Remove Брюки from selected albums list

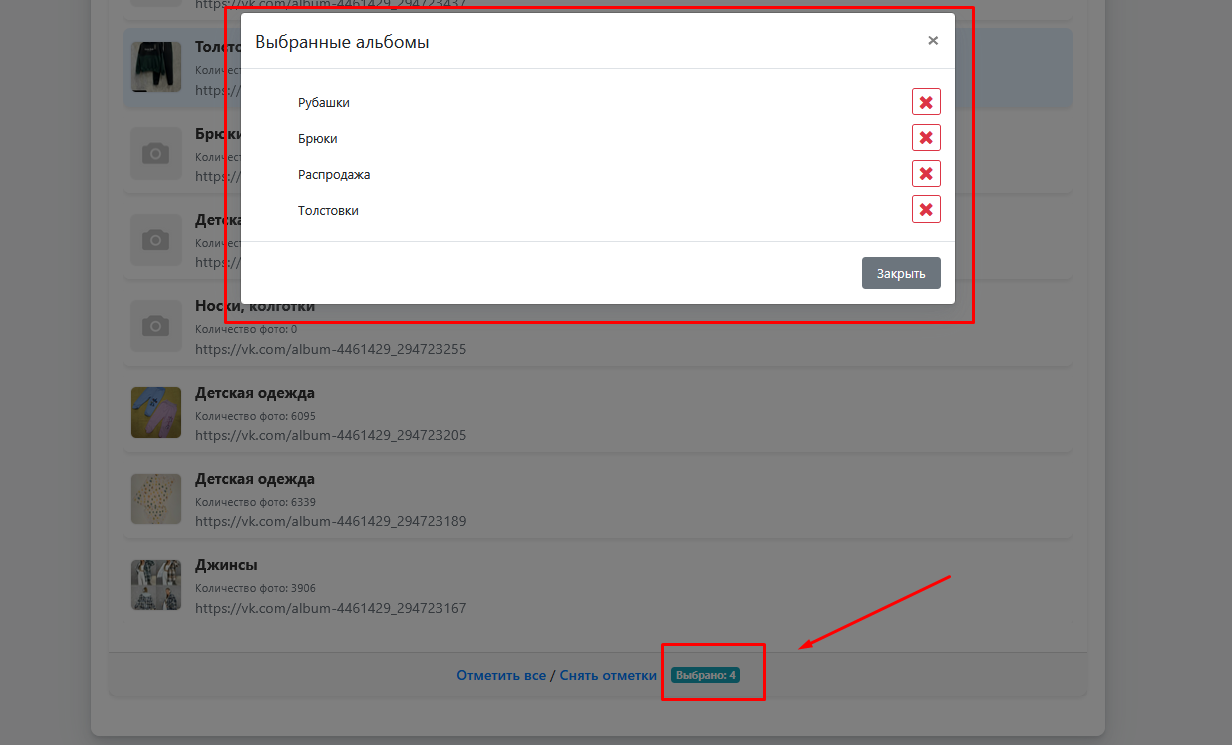click(x=926, y=138)
